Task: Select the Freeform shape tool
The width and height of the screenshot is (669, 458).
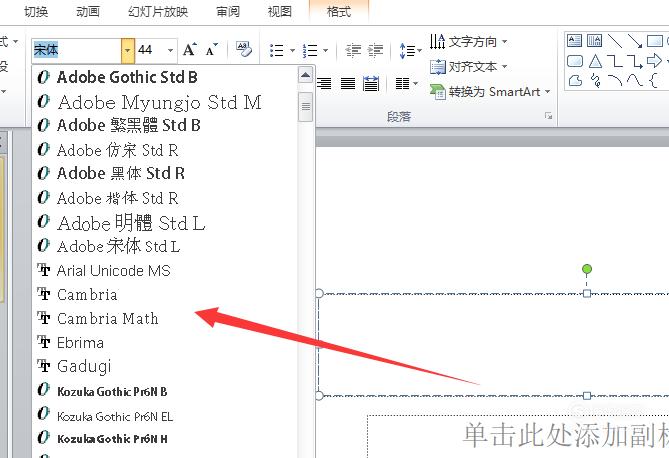Action: pyautogui.click(x=575, y=80)
